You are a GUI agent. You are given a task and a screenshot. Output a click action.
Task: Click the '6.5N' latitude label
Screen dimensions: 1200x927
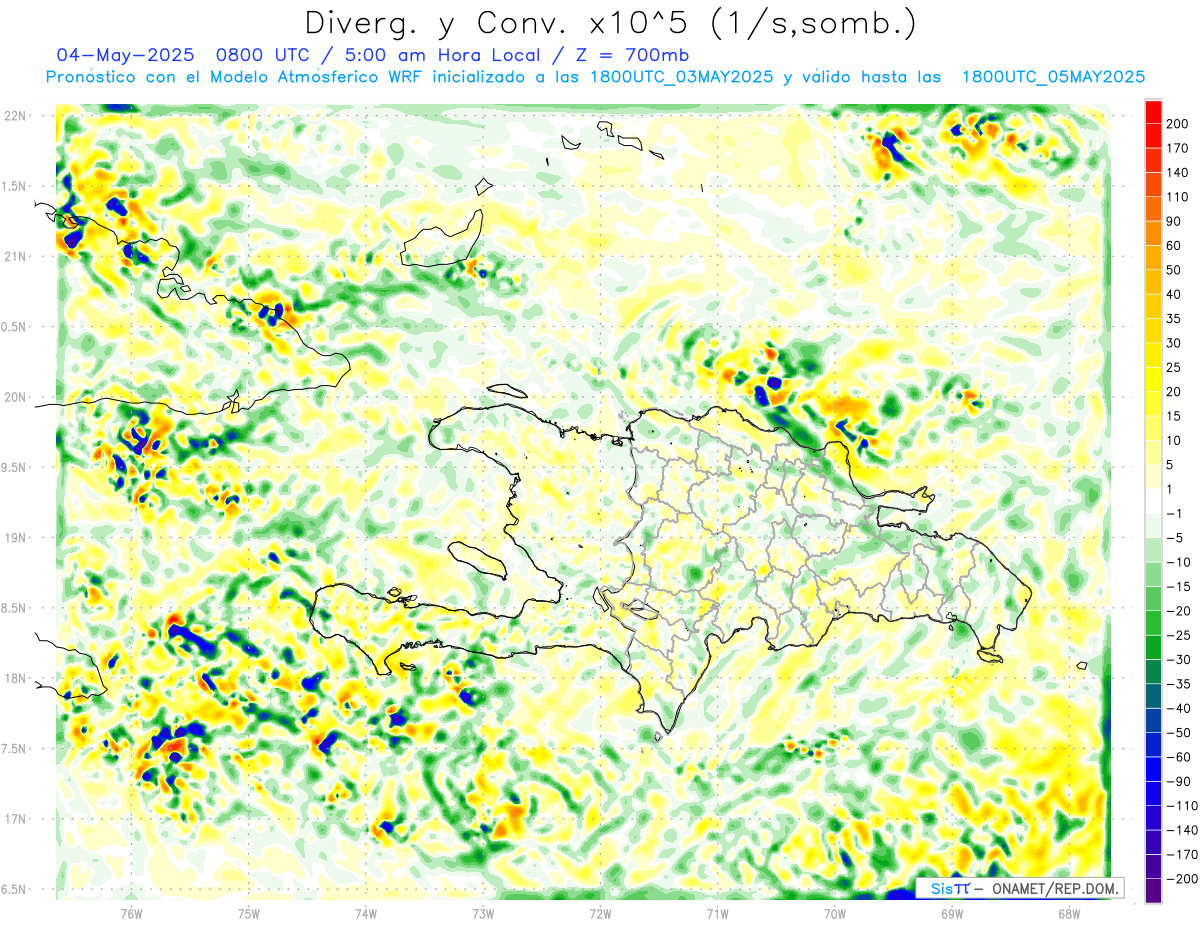tap(15, 889)
